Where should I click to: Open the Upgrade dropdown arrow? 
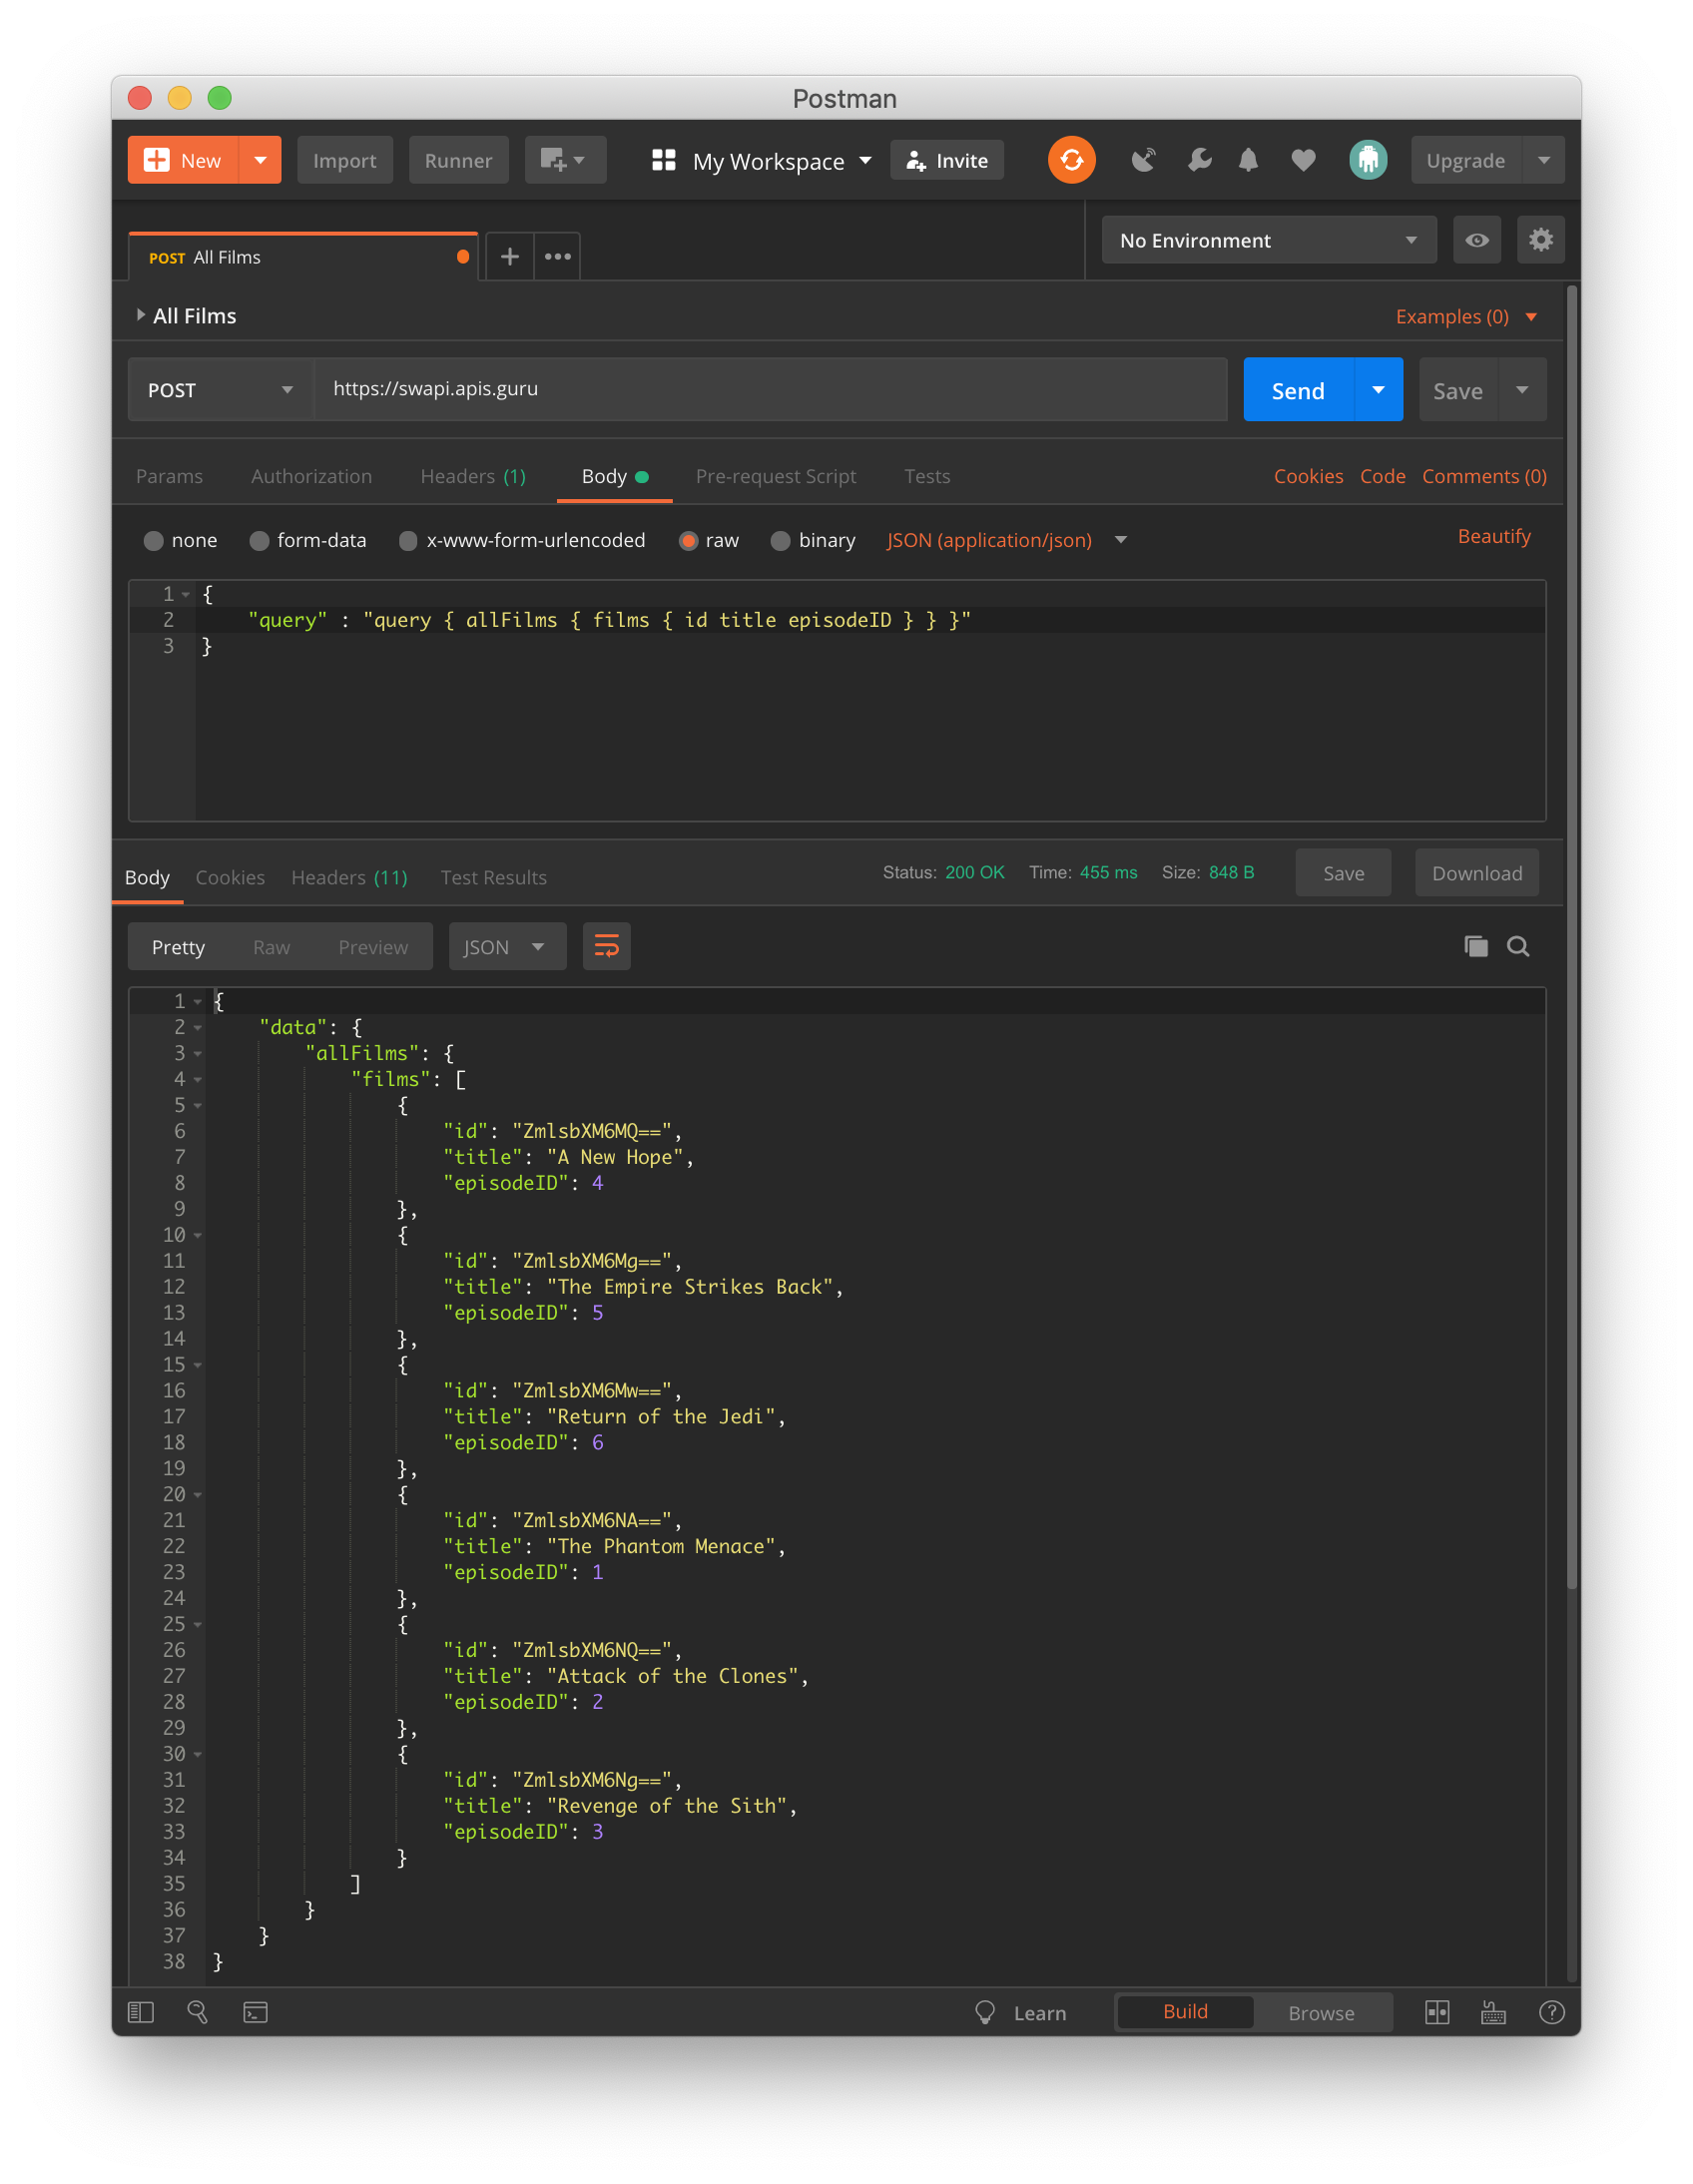[x=1543, y=160]
